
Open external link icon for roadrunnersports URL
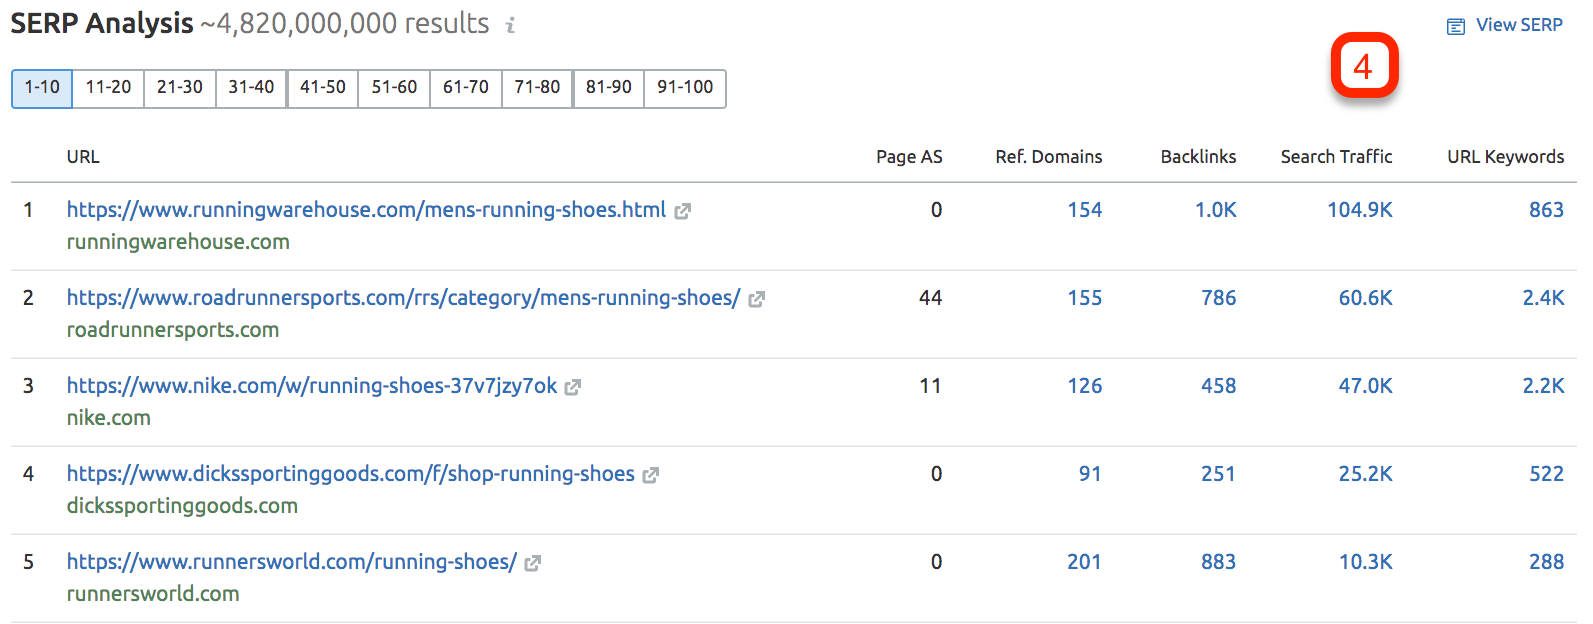pos(756,299)
